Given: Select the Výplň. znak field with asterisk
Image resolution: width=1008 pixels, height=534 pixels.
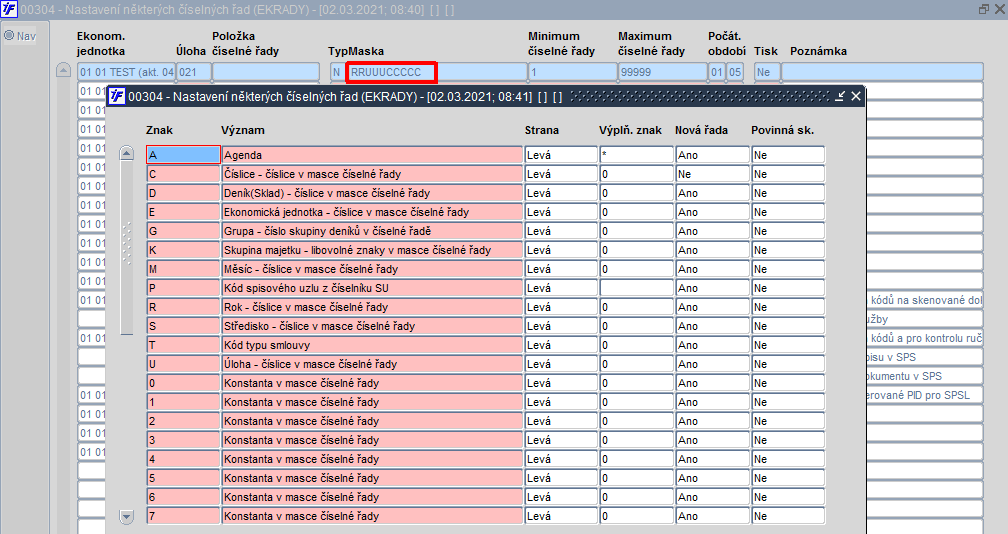Looking at the screenshot, I should point(636,155).
